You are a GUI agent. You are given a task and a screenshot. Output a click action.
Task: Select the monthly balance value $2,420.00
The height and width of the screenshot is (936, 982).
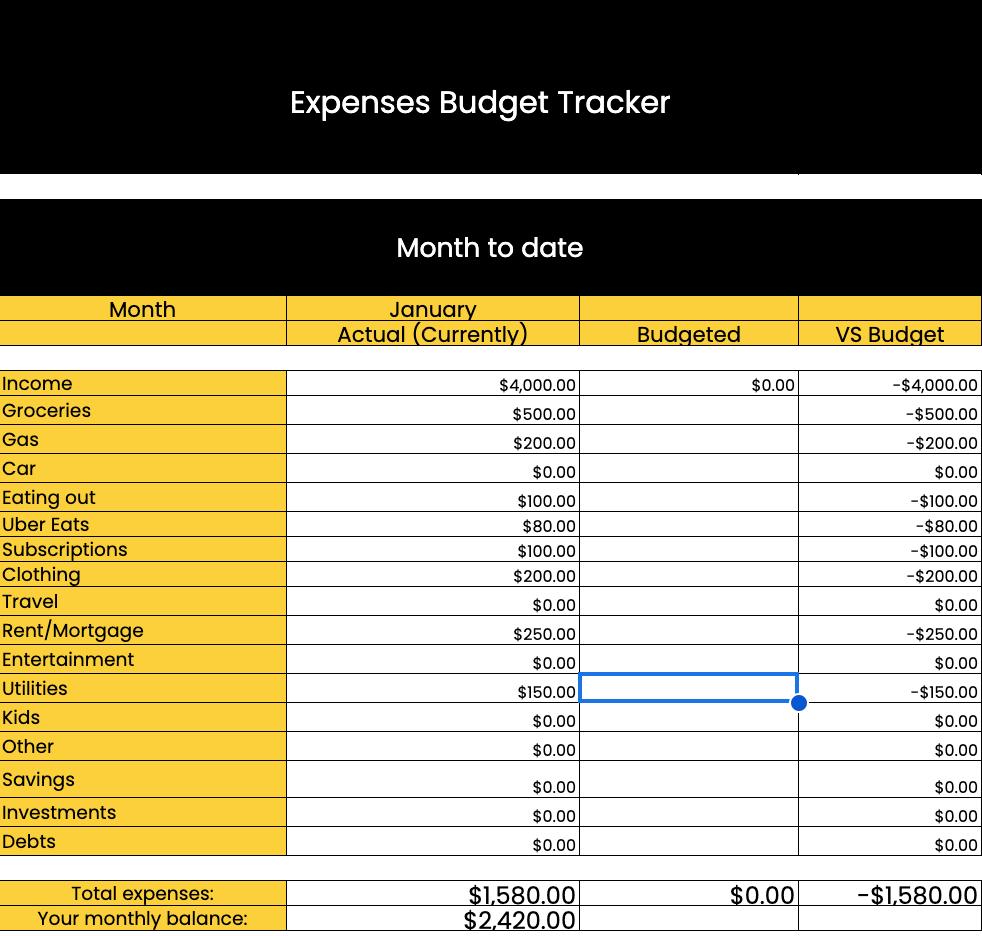[433, 918]
